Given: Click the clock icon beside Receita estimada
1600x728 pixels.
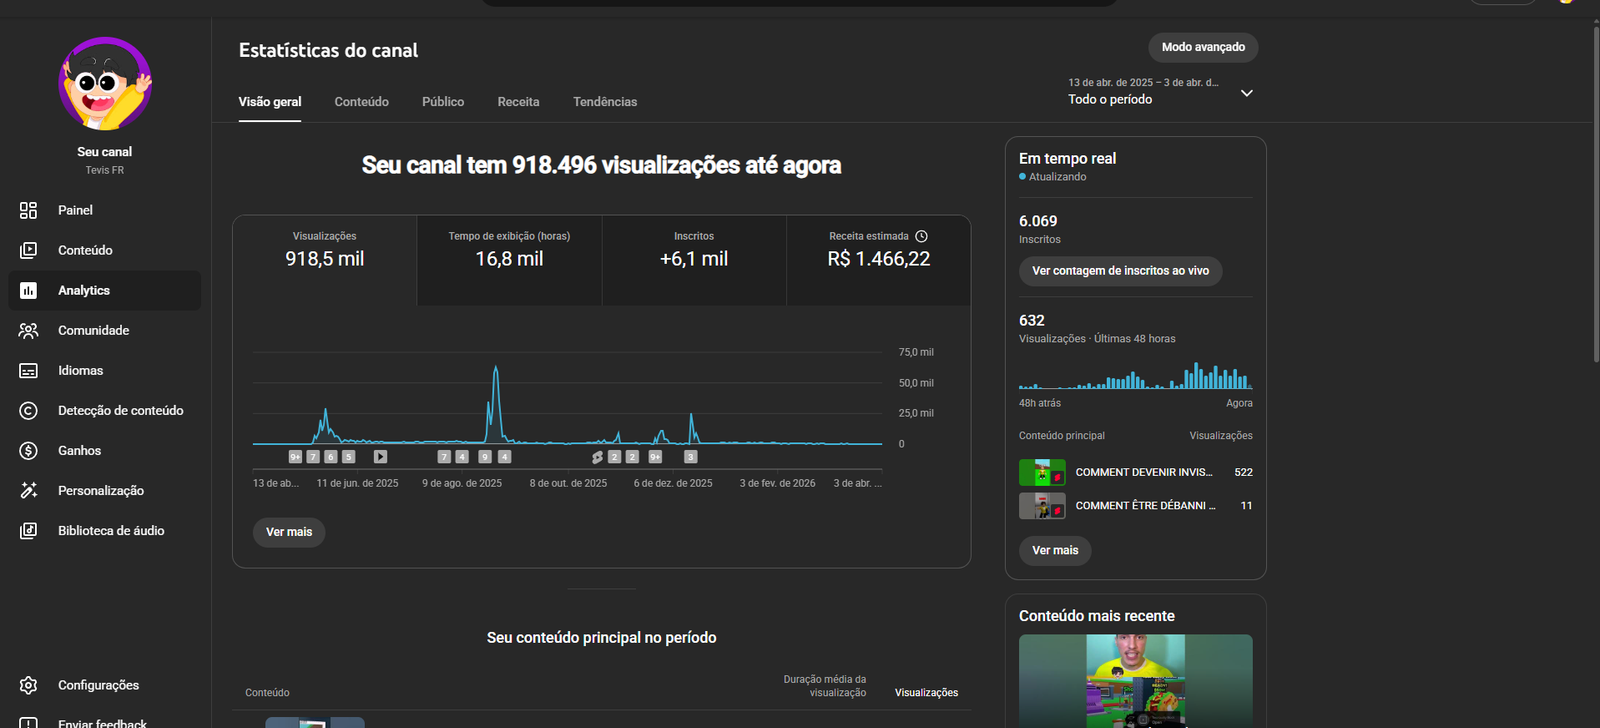Looking at the screenshot, I should tap(921, 236).
